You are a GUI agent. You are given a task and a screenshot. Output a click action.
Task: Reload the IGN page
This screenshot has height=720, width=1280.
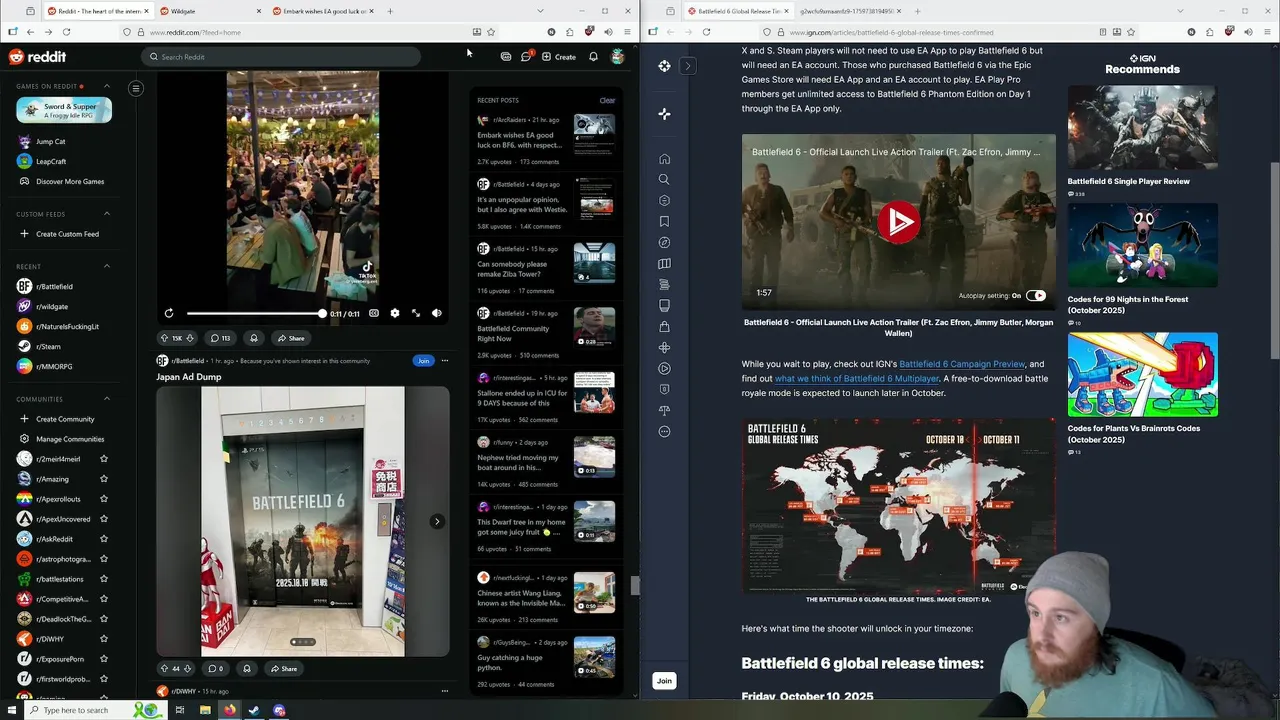click(x=706, y=32)
